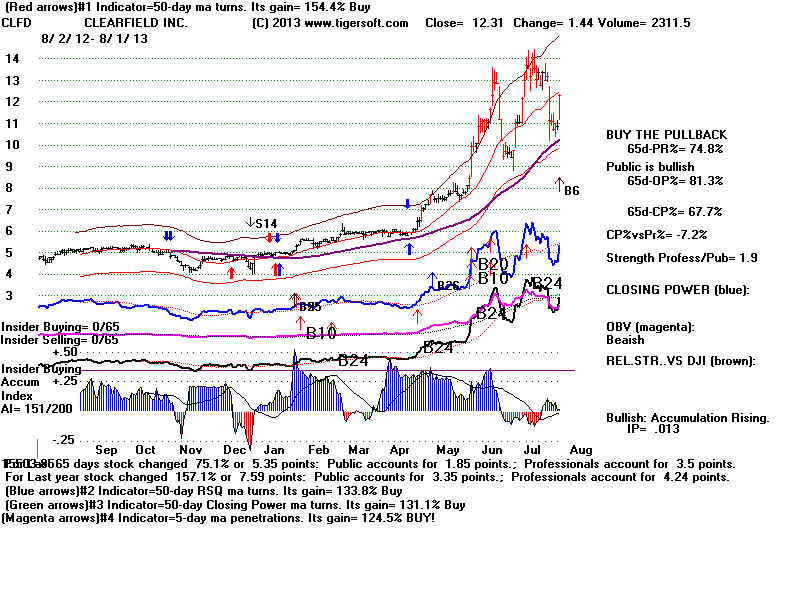Click the Magenta arrows #4 Indicator line

[x=218, y=518]
